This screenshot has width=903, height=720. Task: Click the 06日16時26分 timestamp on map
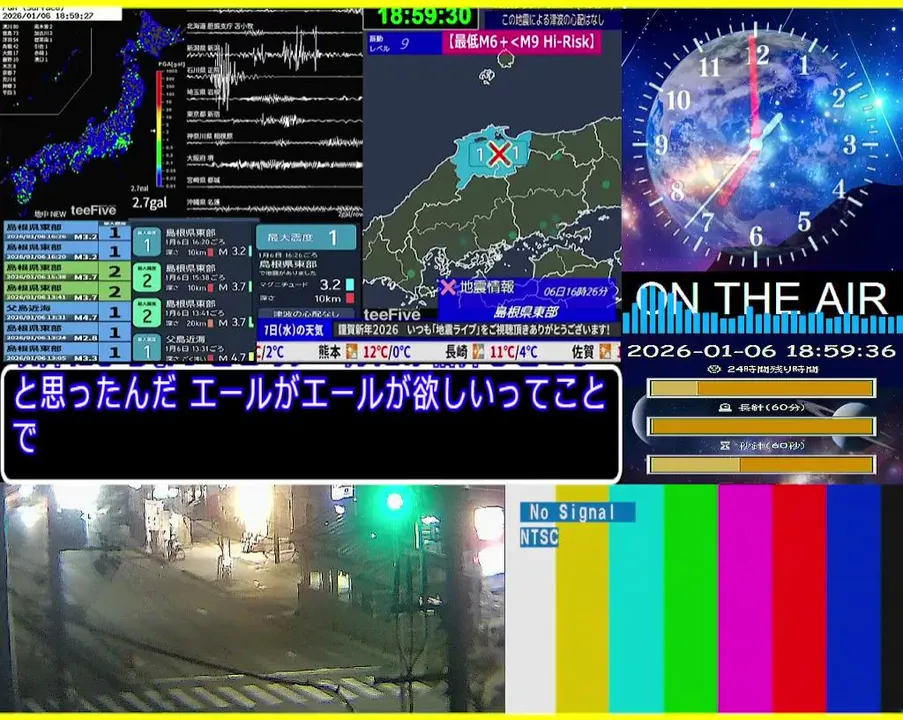[x=575, y=291]
